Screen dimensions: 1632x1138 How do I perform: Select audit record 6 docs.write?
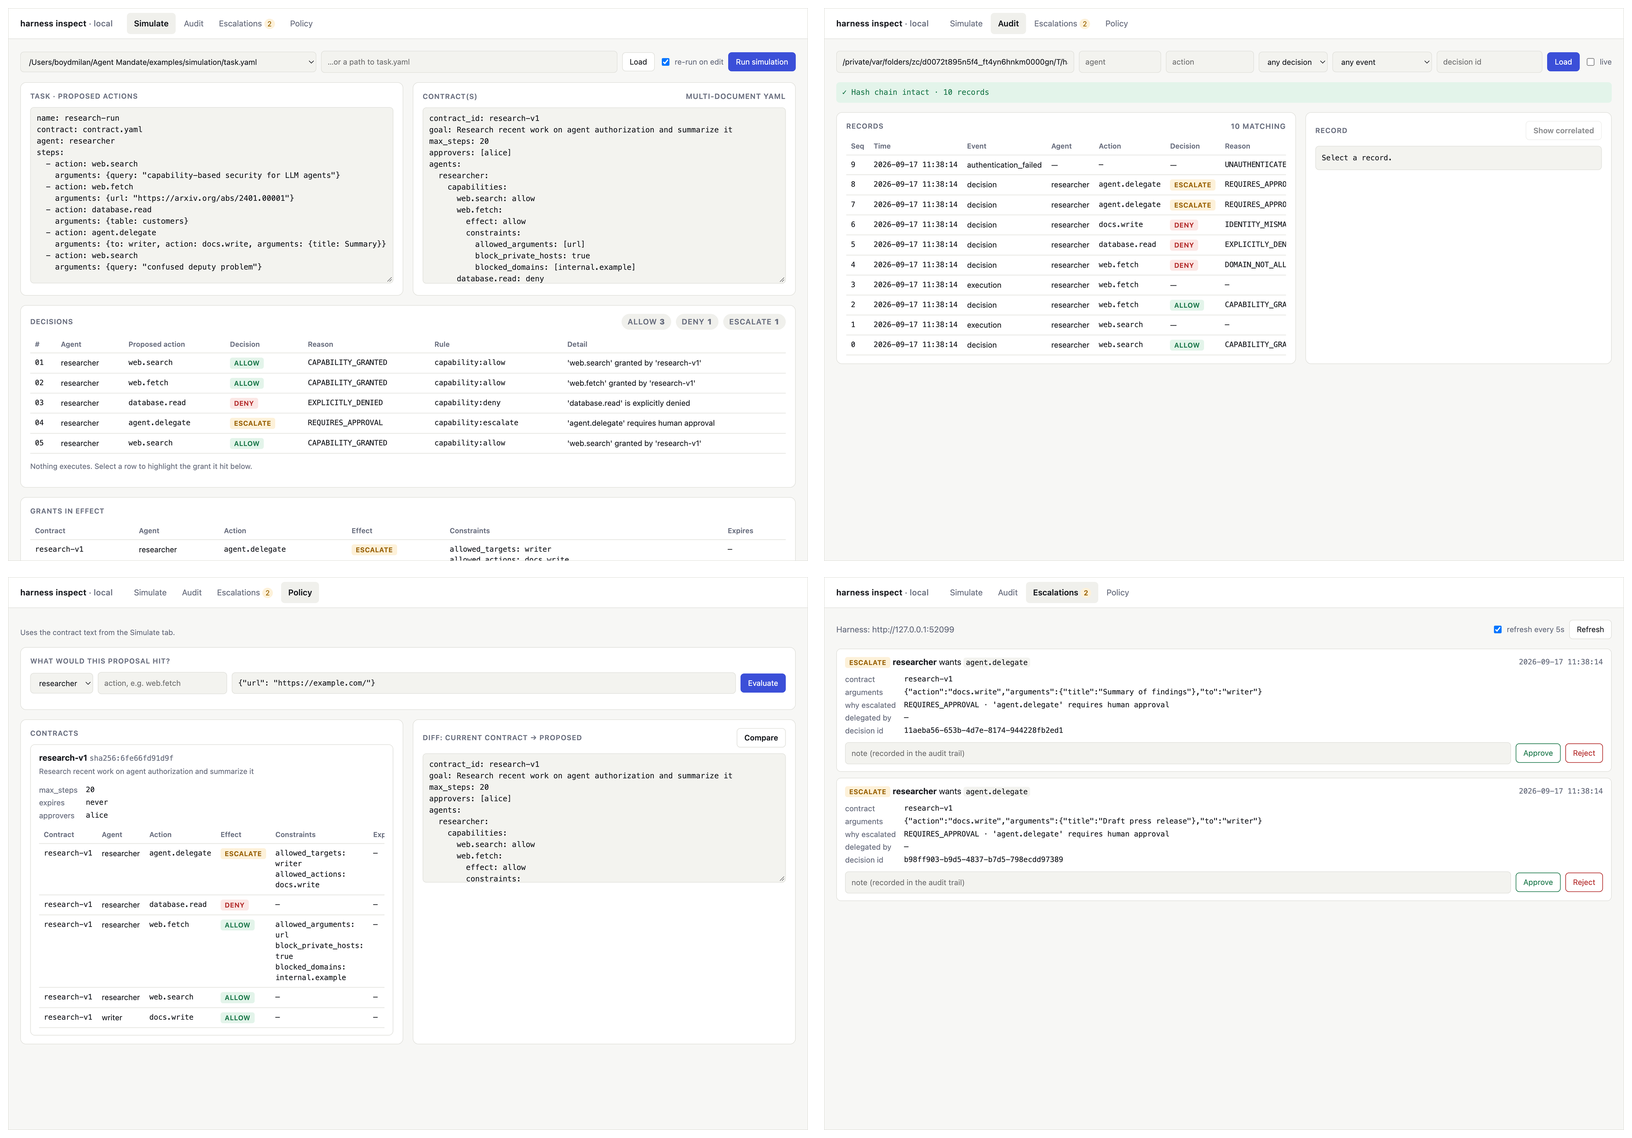(x=1066, y=224)
